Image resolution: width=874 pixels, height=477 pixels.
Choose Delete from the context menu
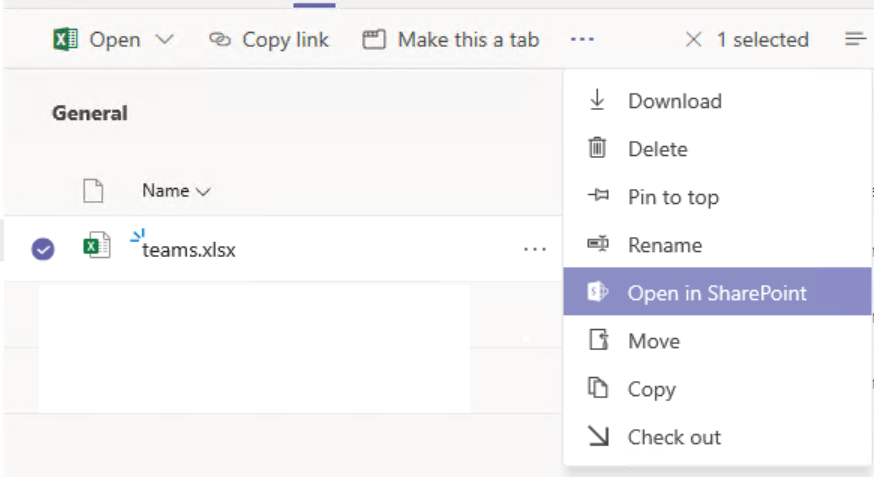[717, 149]
